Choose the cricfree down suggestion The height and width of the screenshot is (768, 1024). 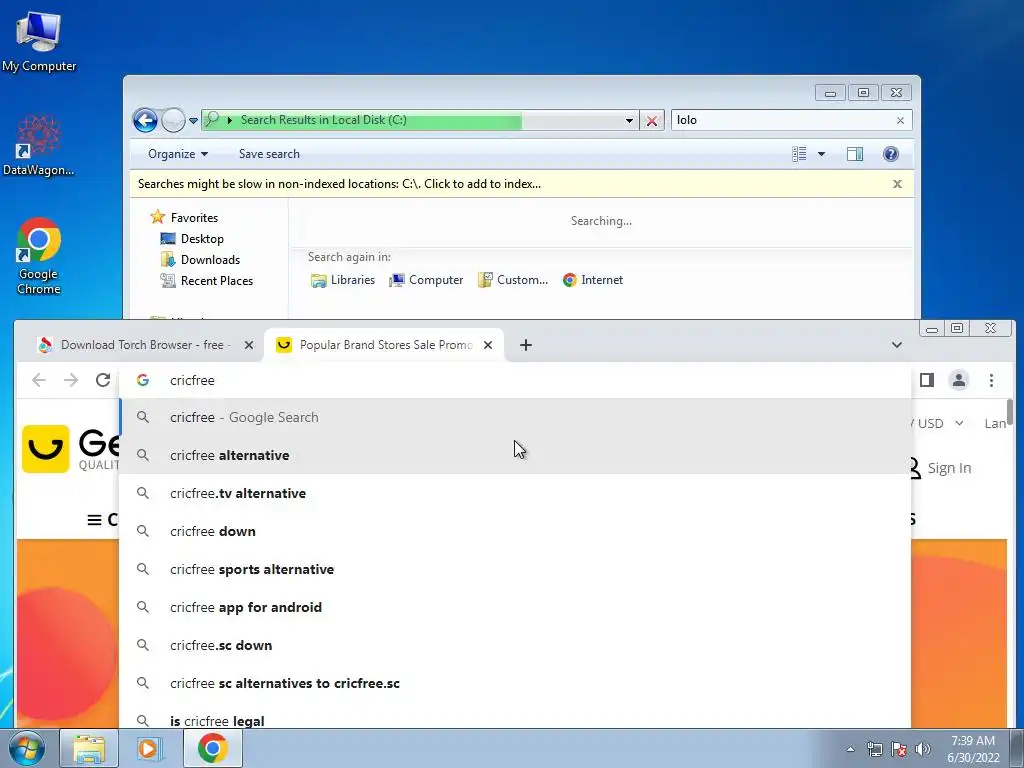[515, 531]
